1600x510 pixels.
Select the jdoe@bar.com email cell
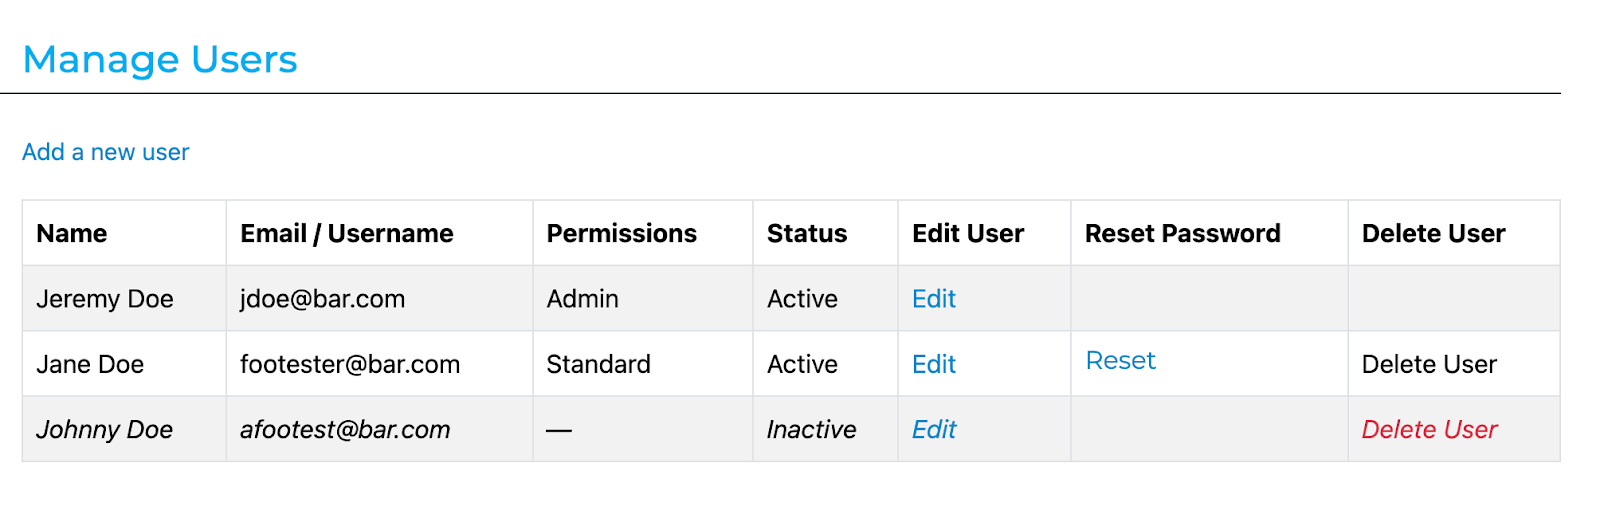click(322, 299)
